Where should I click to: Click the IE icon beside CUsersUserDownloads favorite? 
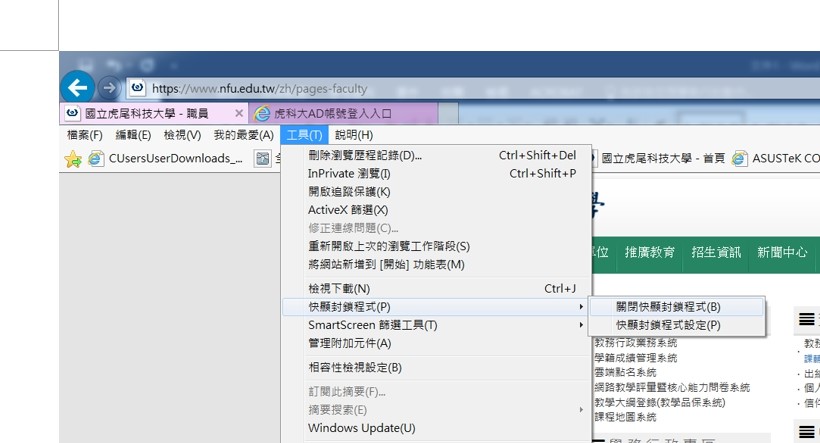[96, 158]
